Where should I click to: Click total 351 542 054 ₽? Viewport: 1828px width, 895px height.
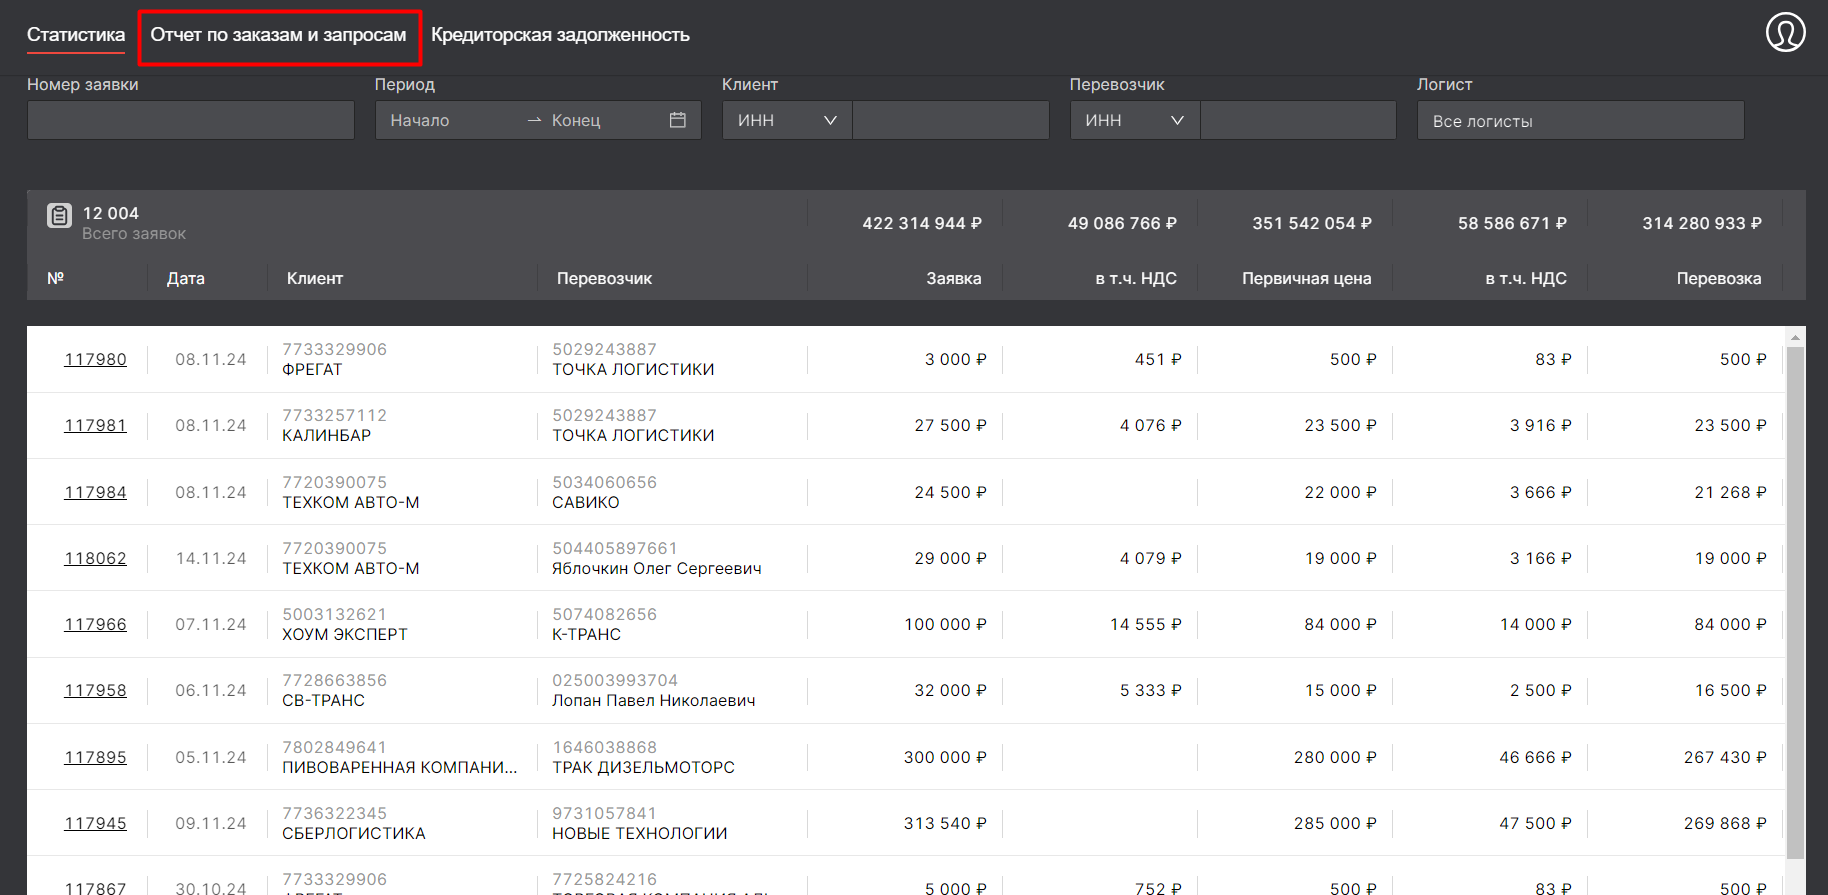[x=1312, y=223]
